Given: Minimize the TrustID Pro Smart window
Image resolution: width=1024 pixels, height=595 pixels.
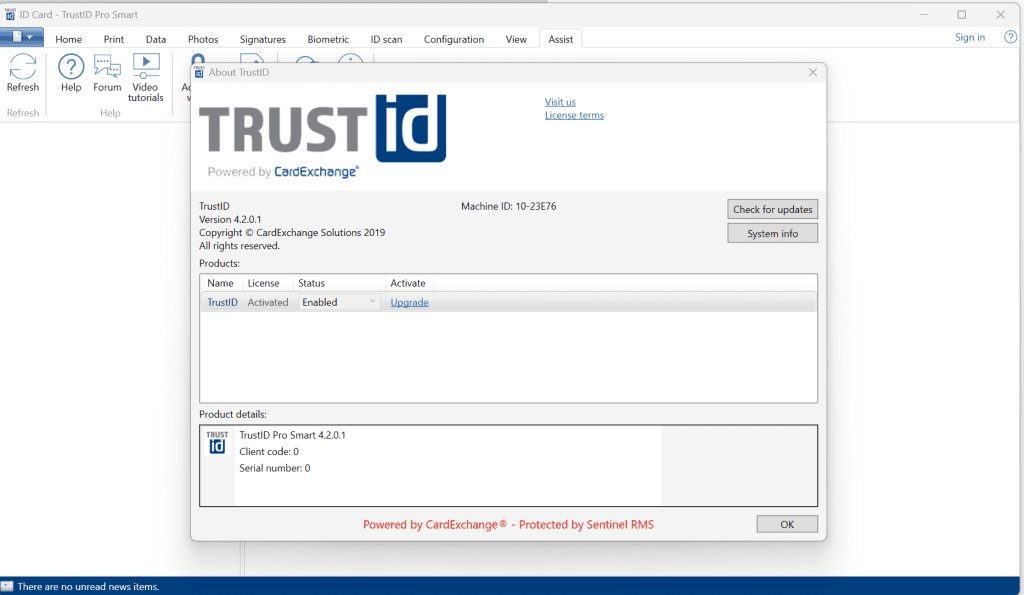Looking at the screenshot, I should coord(923,14).
